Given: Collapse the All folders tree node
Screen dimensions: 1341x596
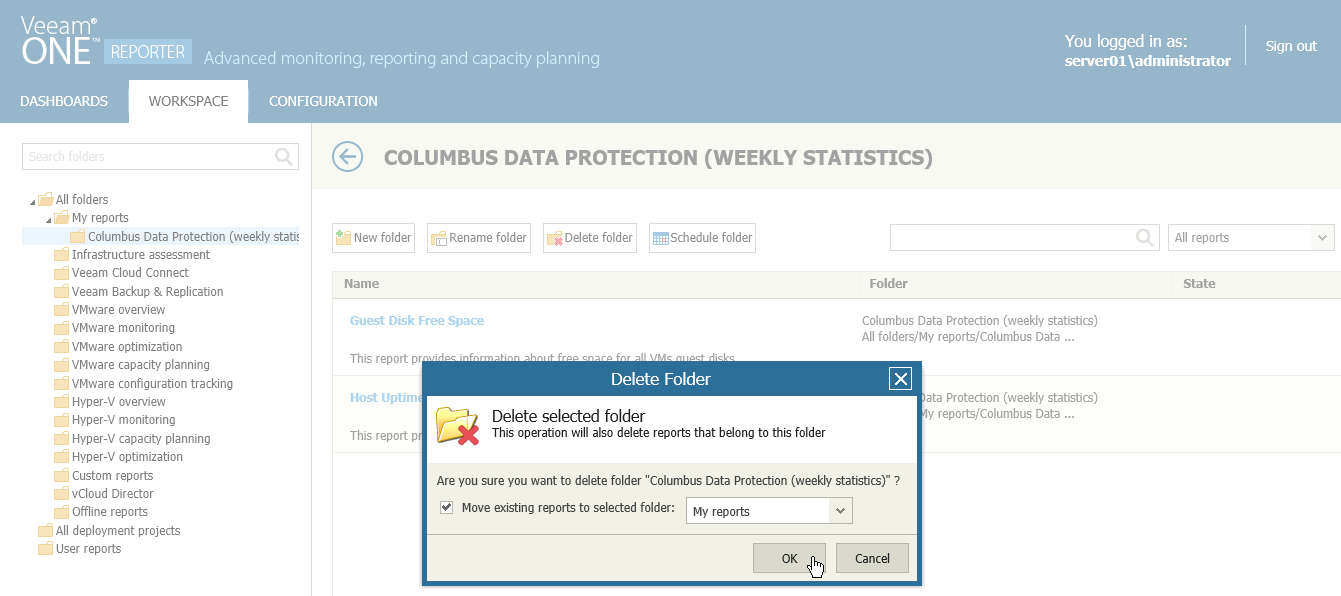Looking at the screenshot, I should click(x=32, y=201).
